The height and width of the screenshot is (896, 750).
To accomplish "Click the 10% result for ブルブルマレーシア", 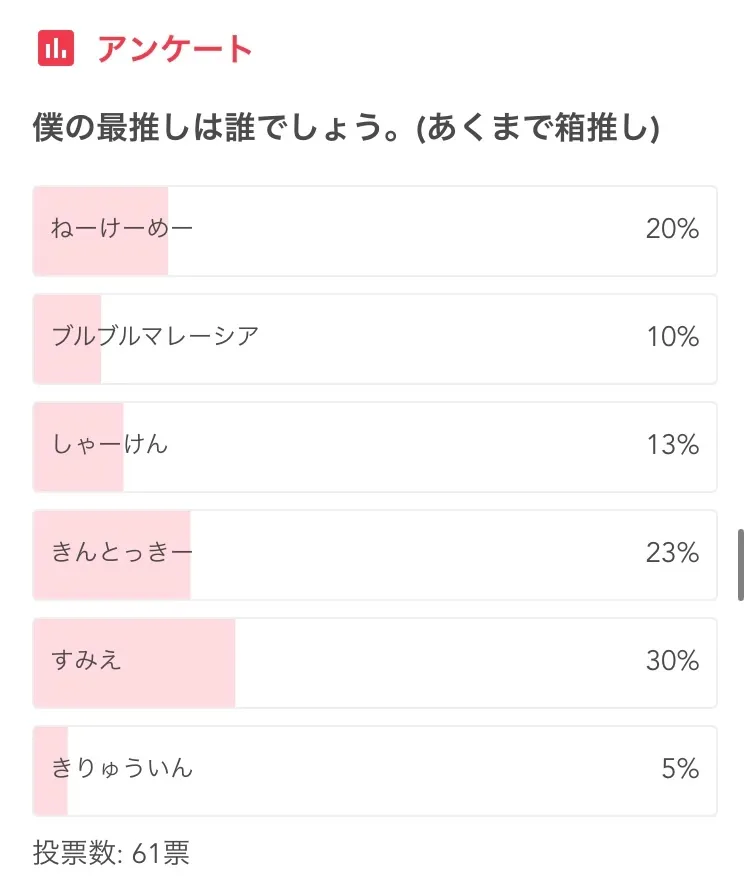I will pyautogui.click(x=672, y=337).
